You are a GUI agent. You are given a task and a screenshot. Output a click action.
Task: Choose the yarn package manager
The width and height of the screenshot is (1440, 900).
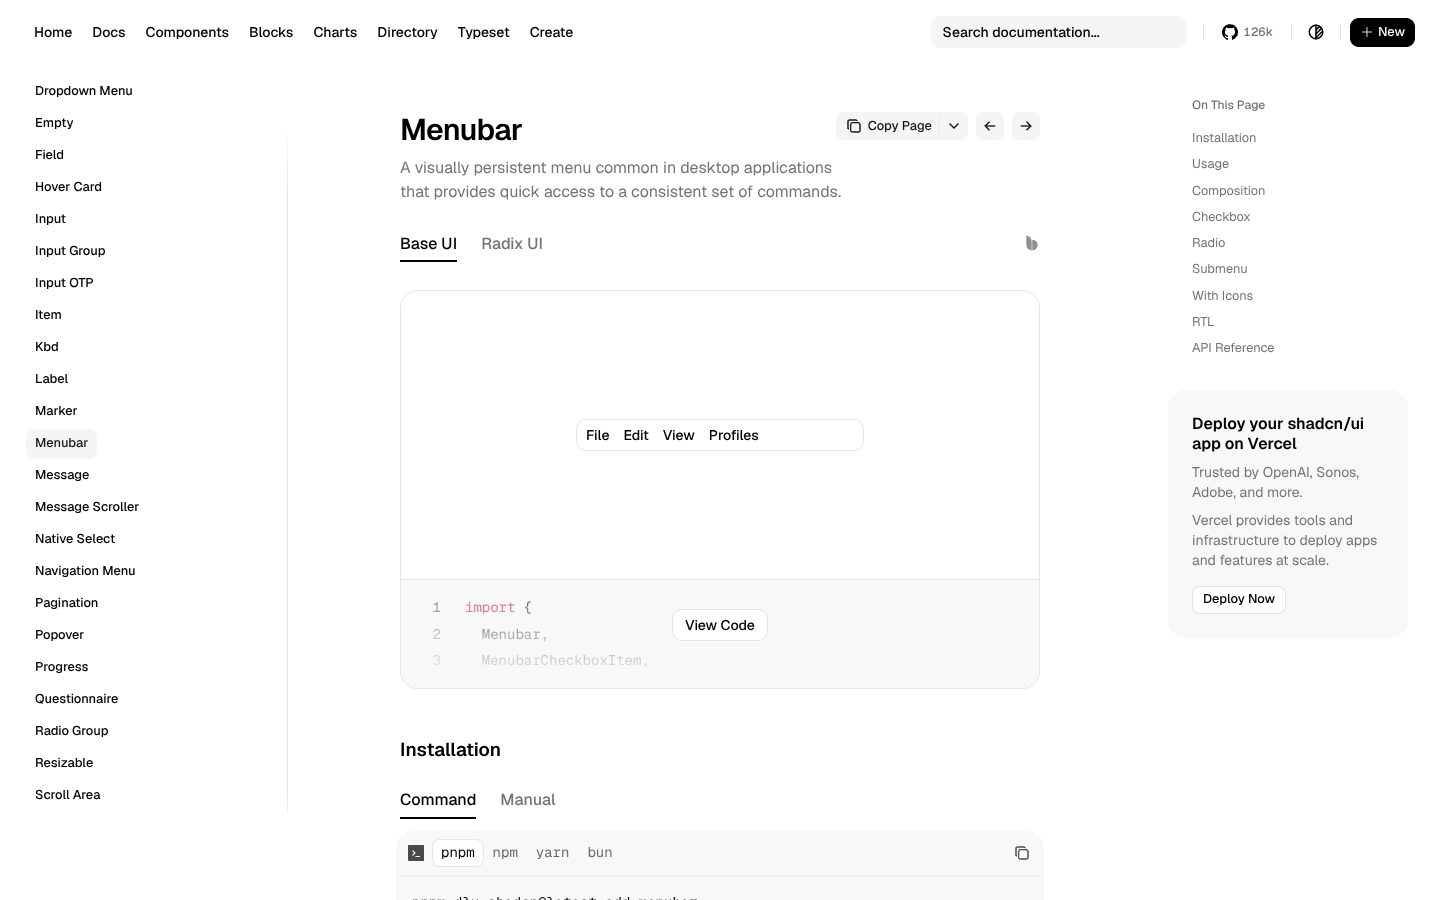click(552, 853)
